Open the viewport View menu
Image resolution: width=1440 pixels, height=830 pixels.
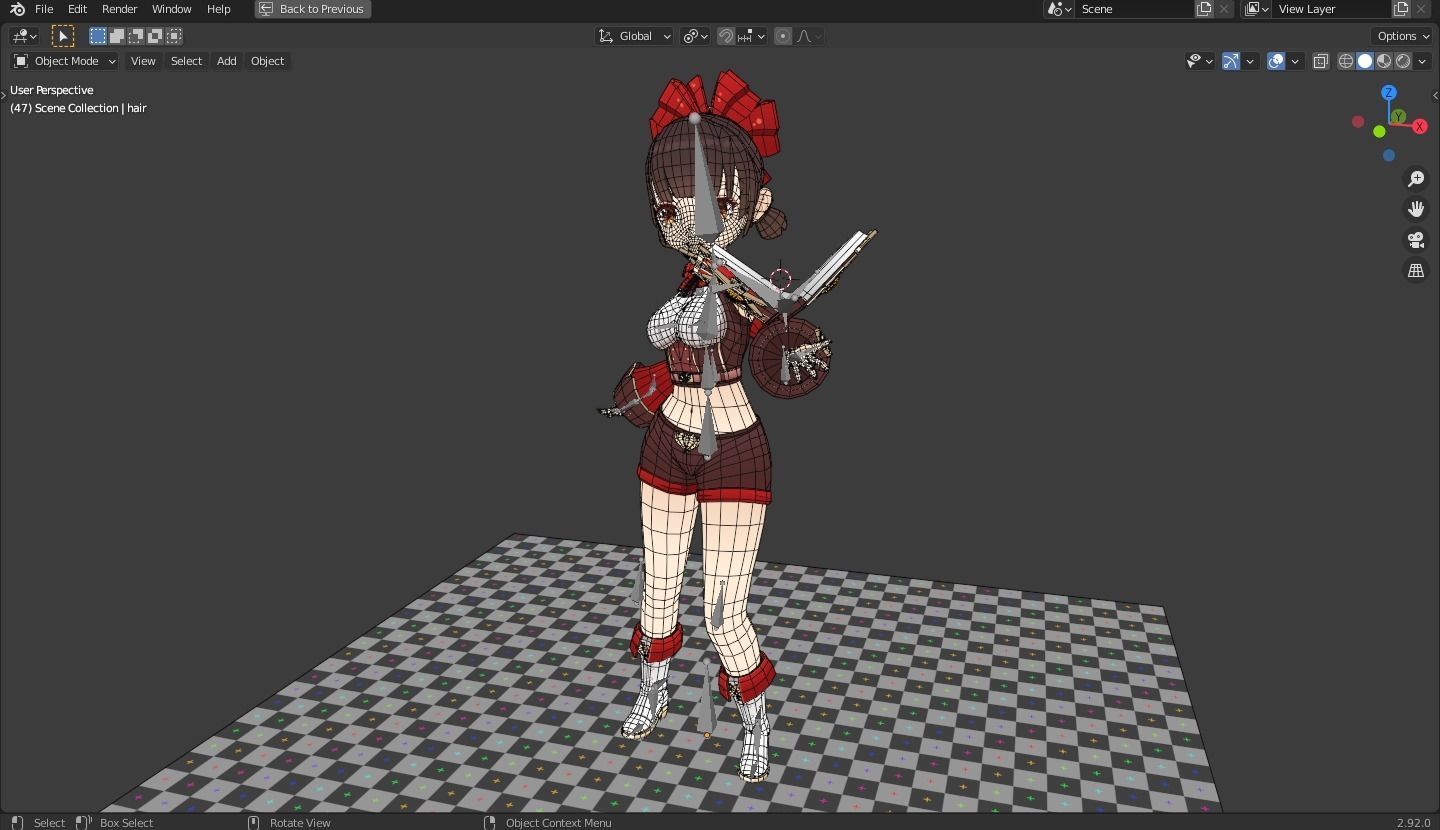click(143, 61)
